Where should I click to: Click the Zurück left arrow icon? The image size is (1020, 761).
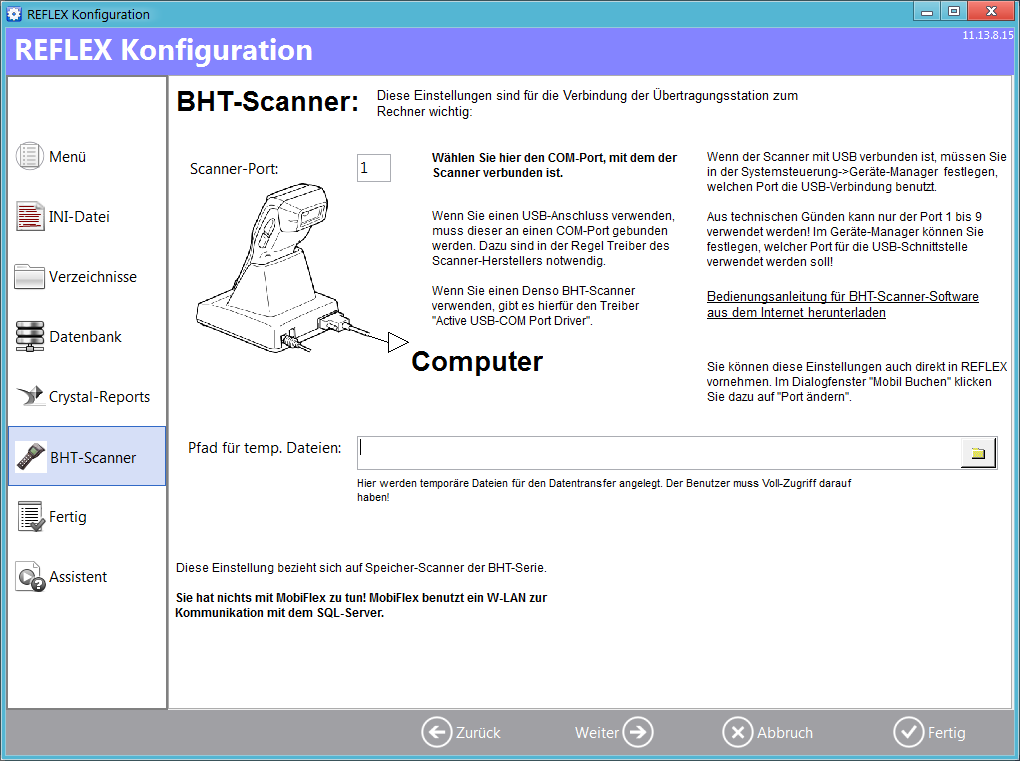tap(436, 732)
